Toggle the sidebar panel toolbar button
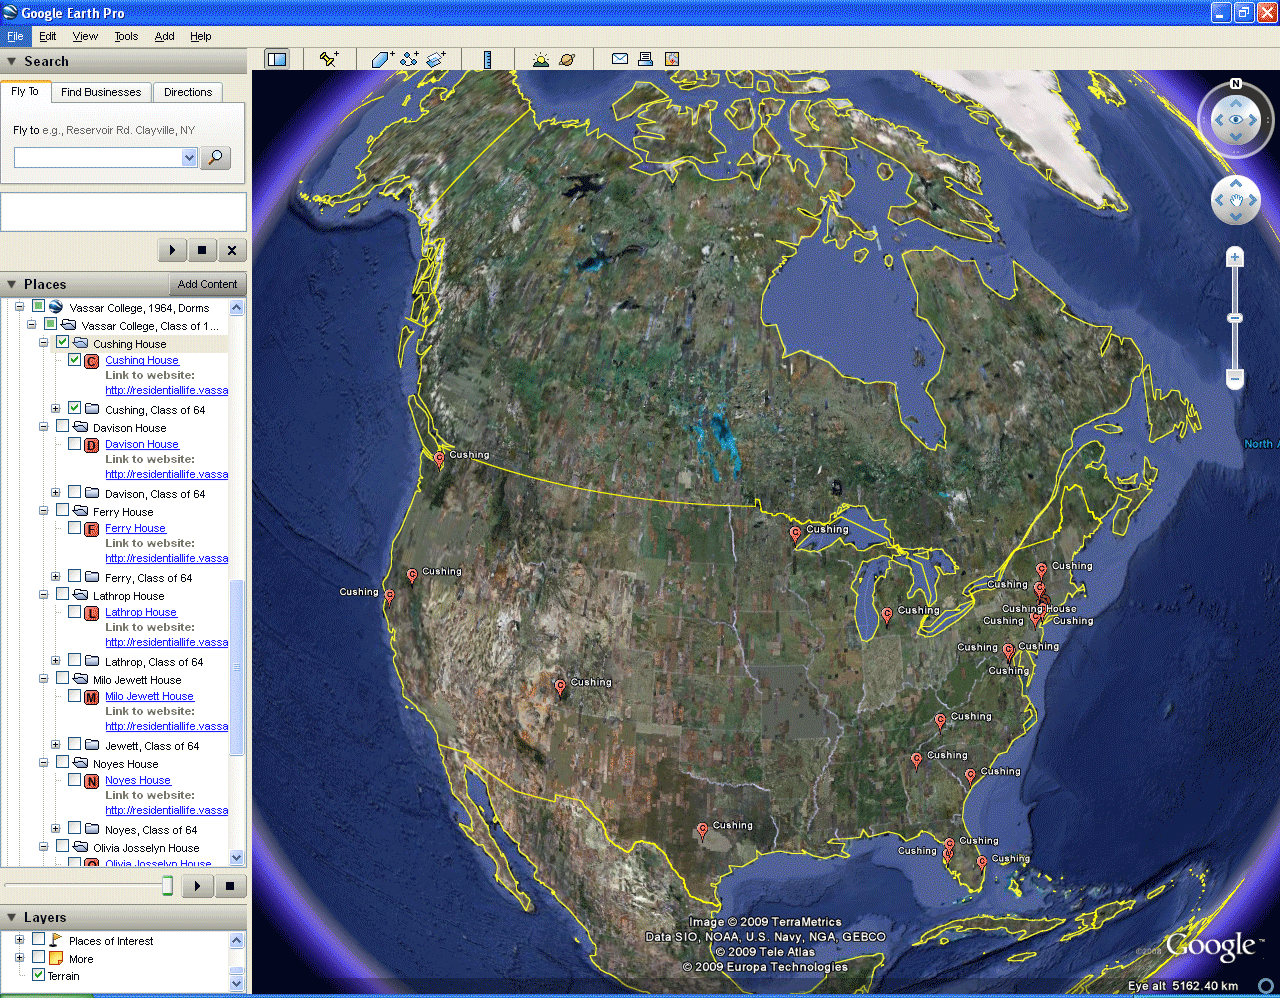Viewport: 1280px width, 998px height. [x=276, y=60]
